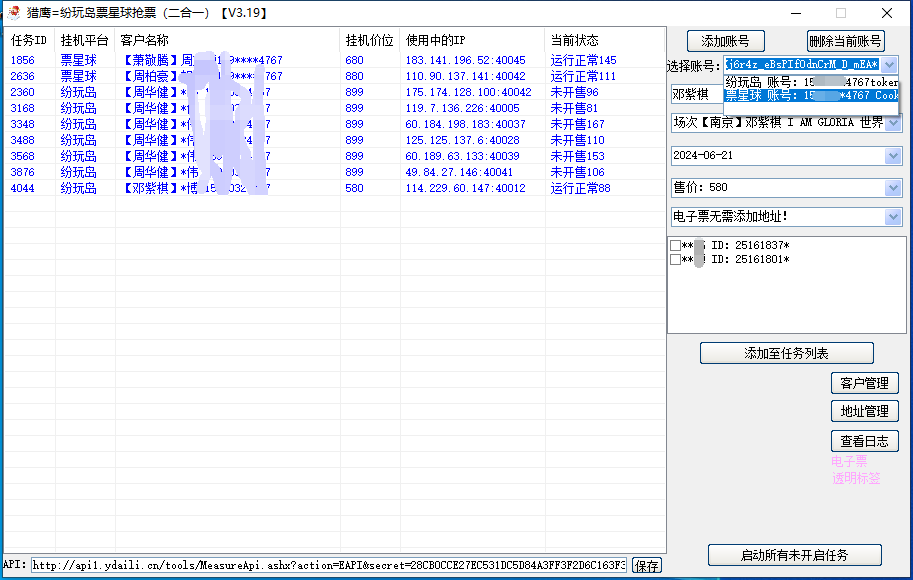Open 客户管理
The image size is (913, 580).
pos(865,383)
